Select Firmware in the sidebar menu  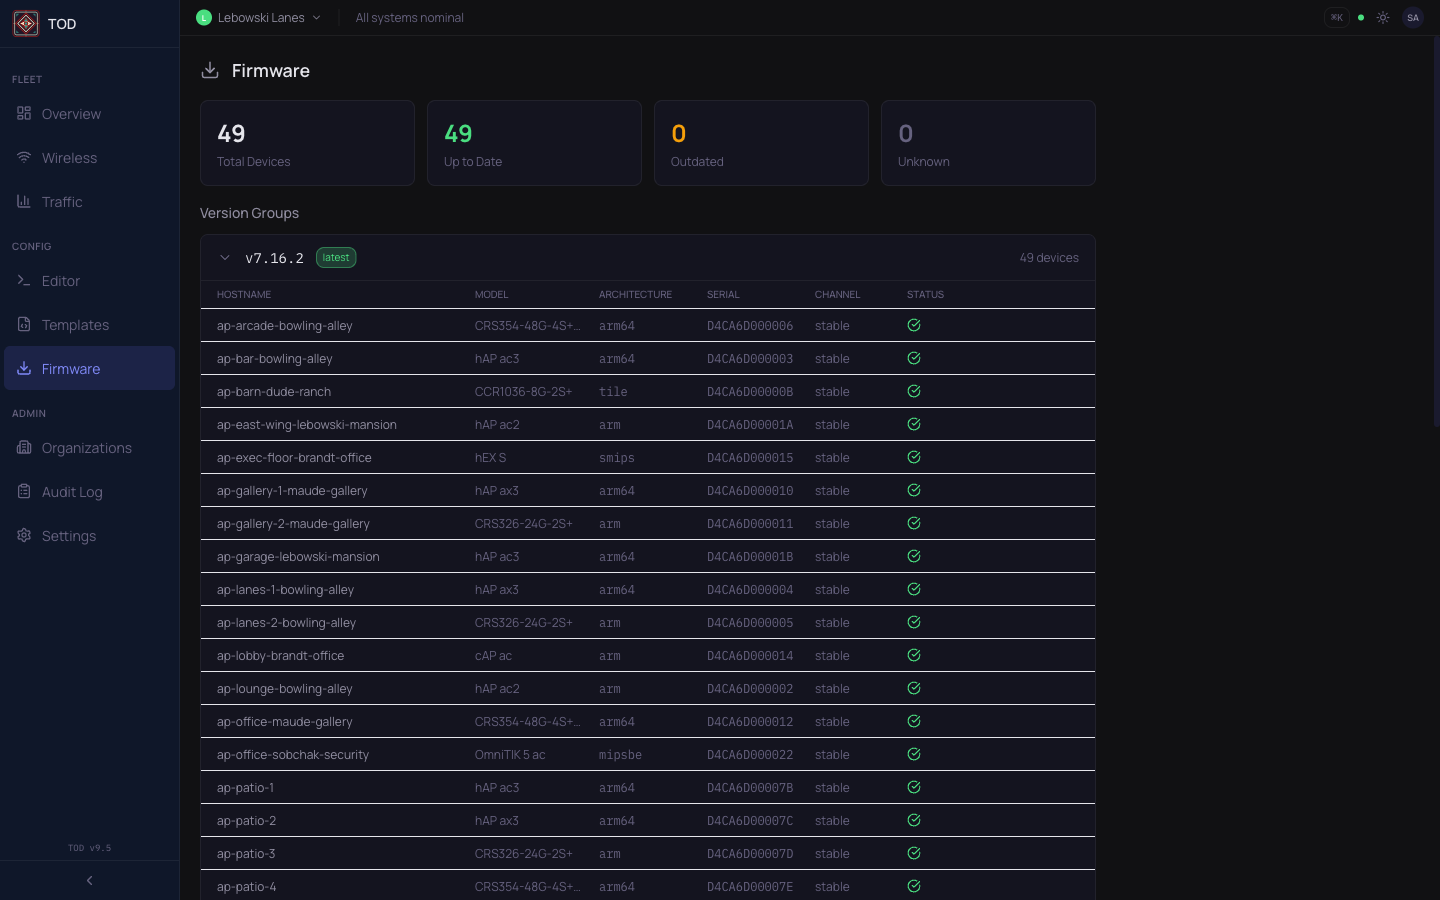[x=71, y=369]
